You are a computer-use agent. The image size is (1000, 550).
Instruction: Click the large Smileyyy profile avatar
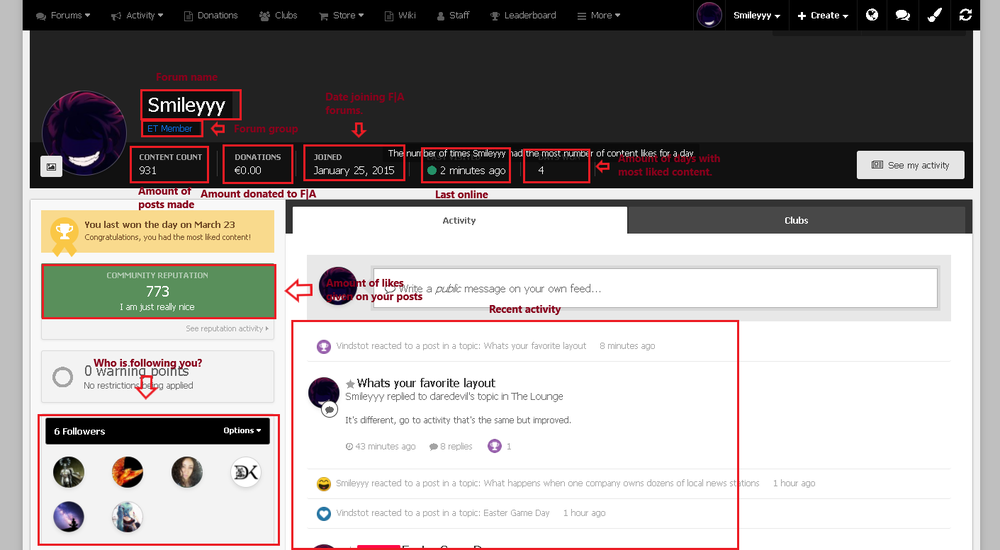[x=84, y=133]
